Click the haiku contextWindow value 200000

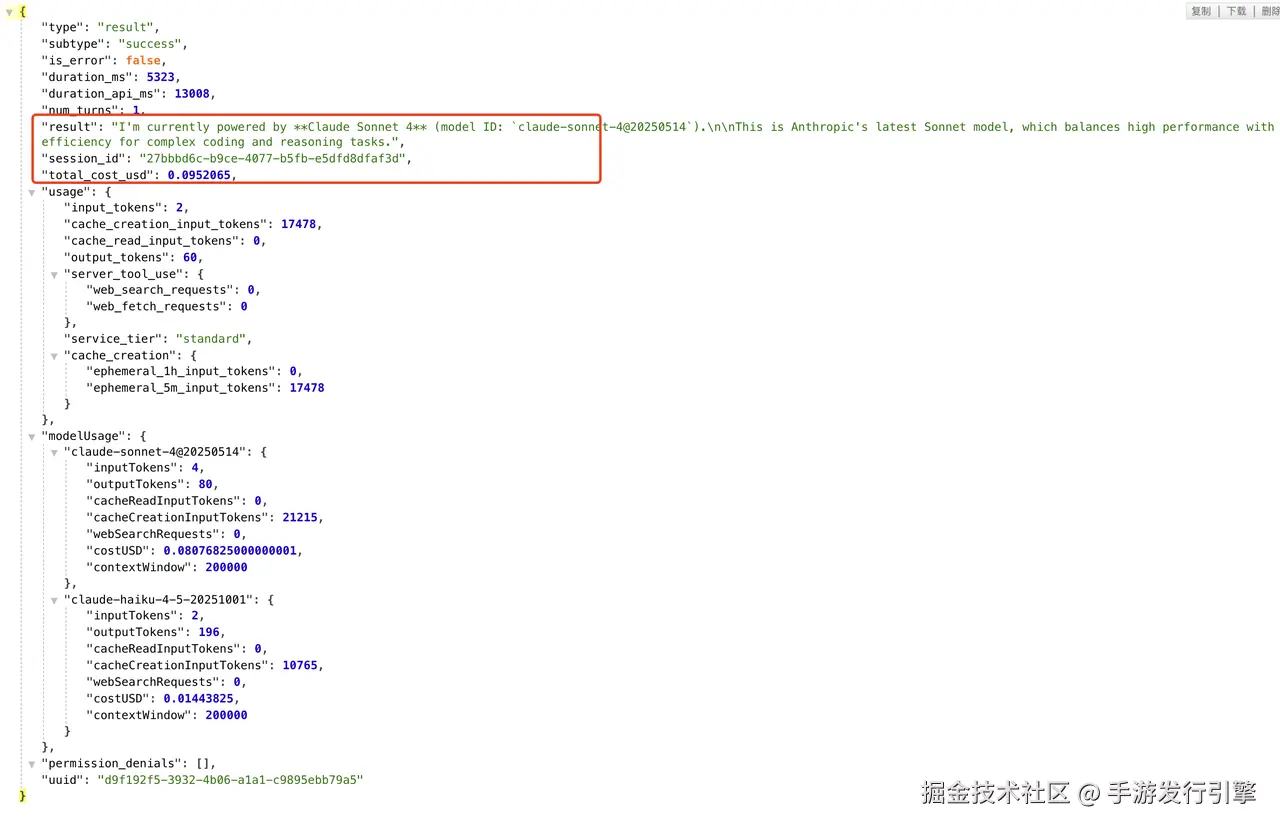pyautogui.click(x=226, y=715)
